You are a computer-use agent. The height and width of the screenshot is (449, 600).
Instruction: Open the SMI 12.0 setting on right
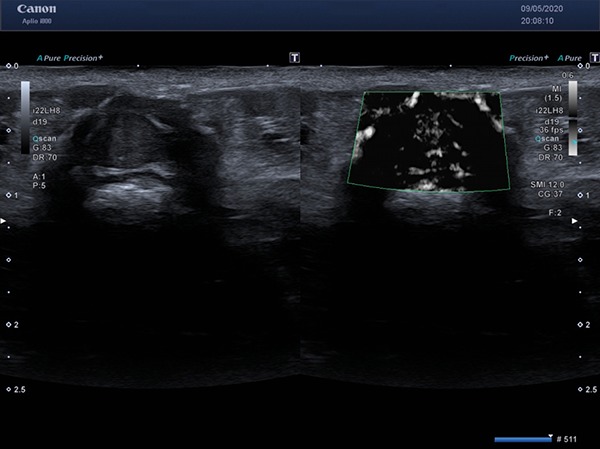click(x=547, y=185)
